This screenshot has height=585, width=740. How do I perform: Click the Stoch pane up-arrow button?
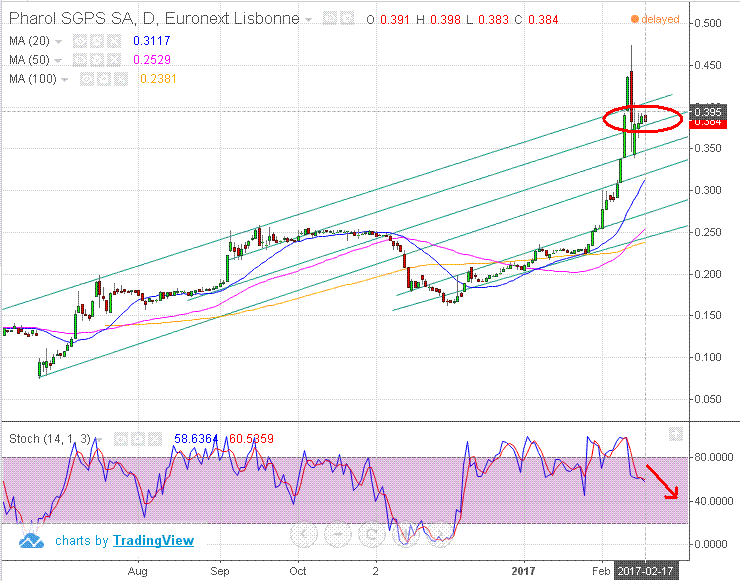click(x=676, y=434)
